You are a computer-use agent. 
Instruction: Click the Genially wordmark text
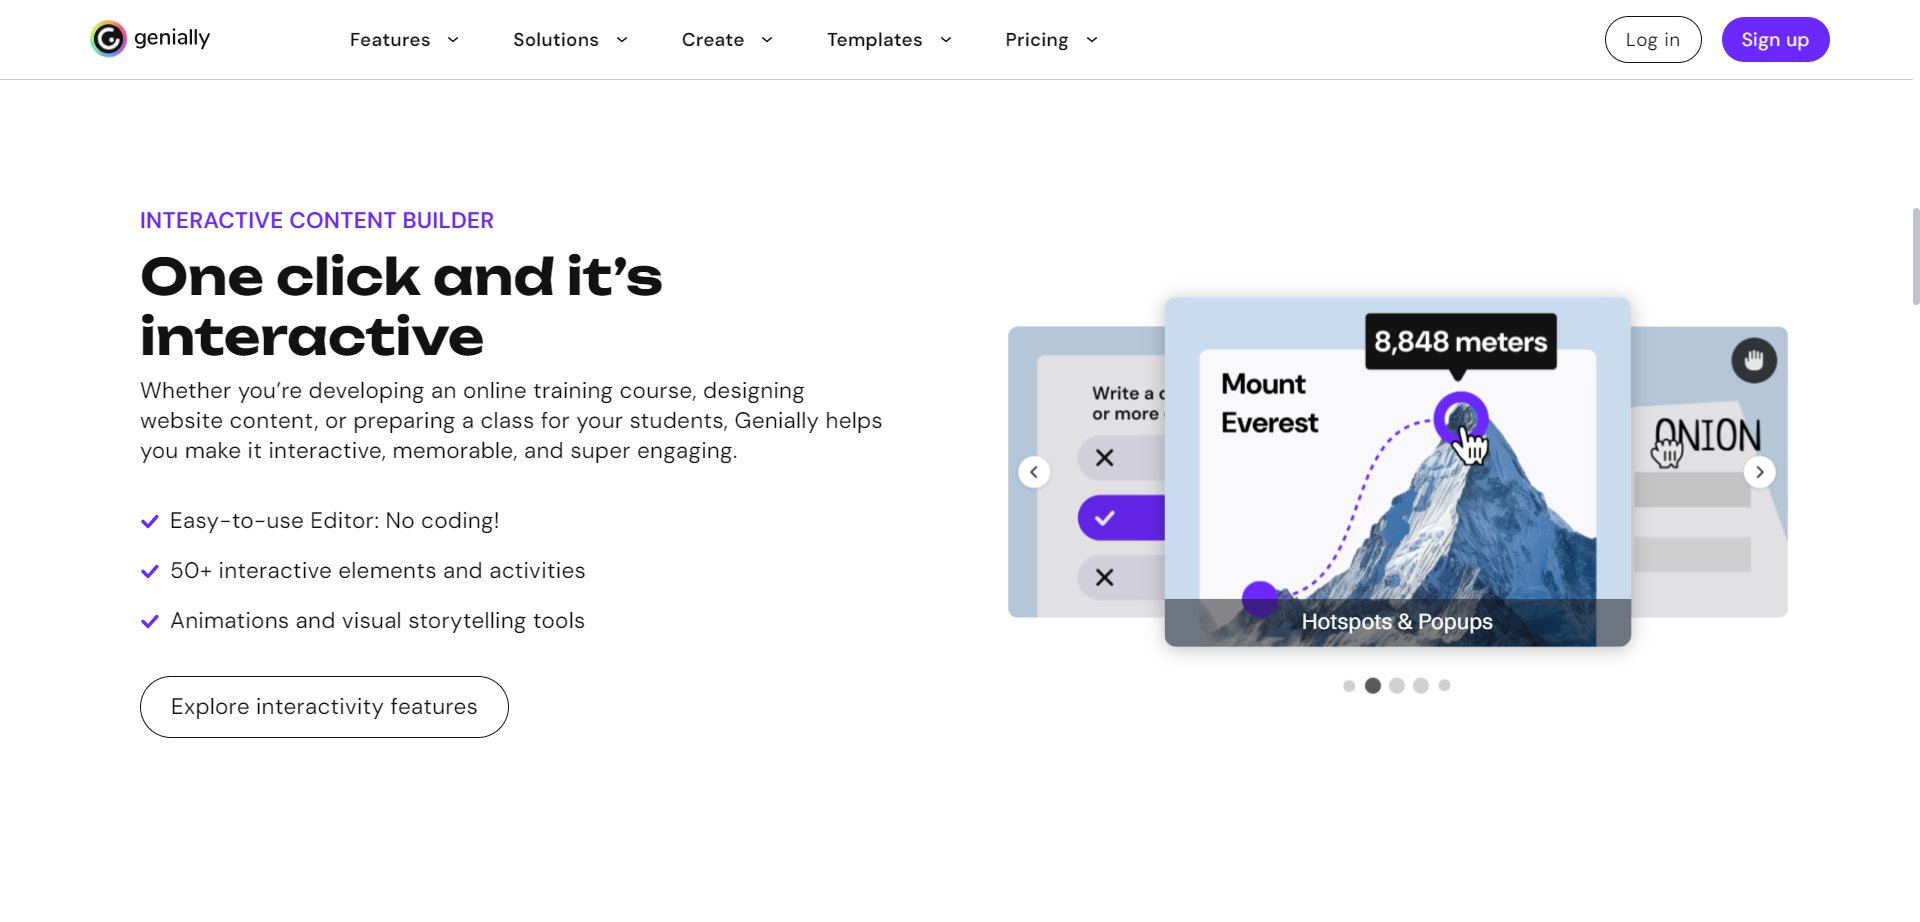172,38
